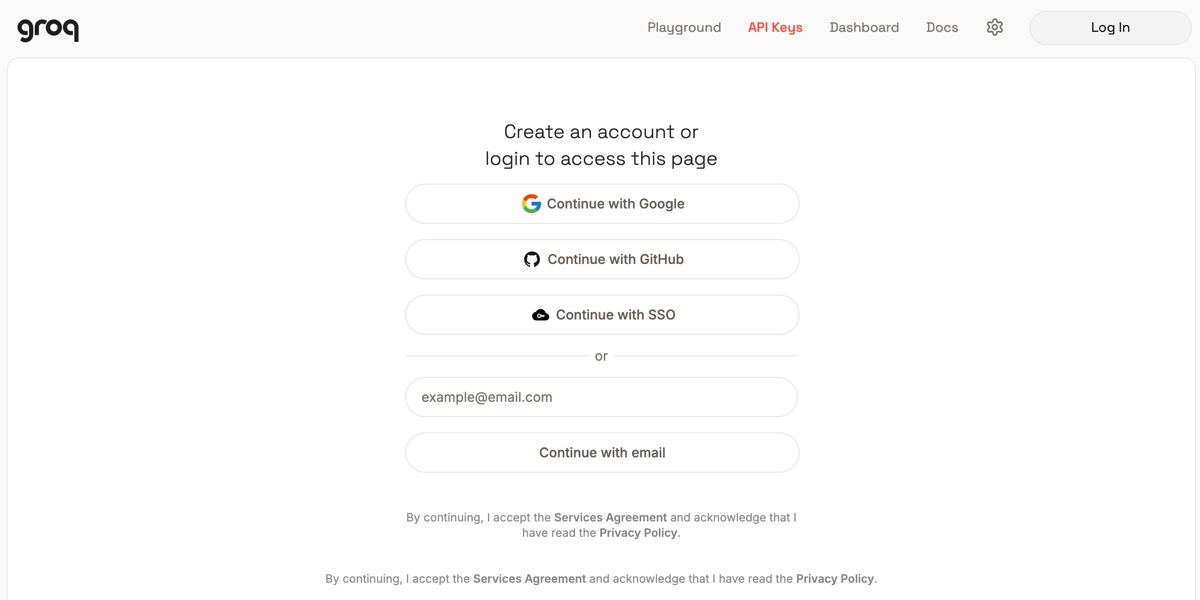
Task: Click the bottom Privacy Policy link
Action: click(x=835, y=578)
